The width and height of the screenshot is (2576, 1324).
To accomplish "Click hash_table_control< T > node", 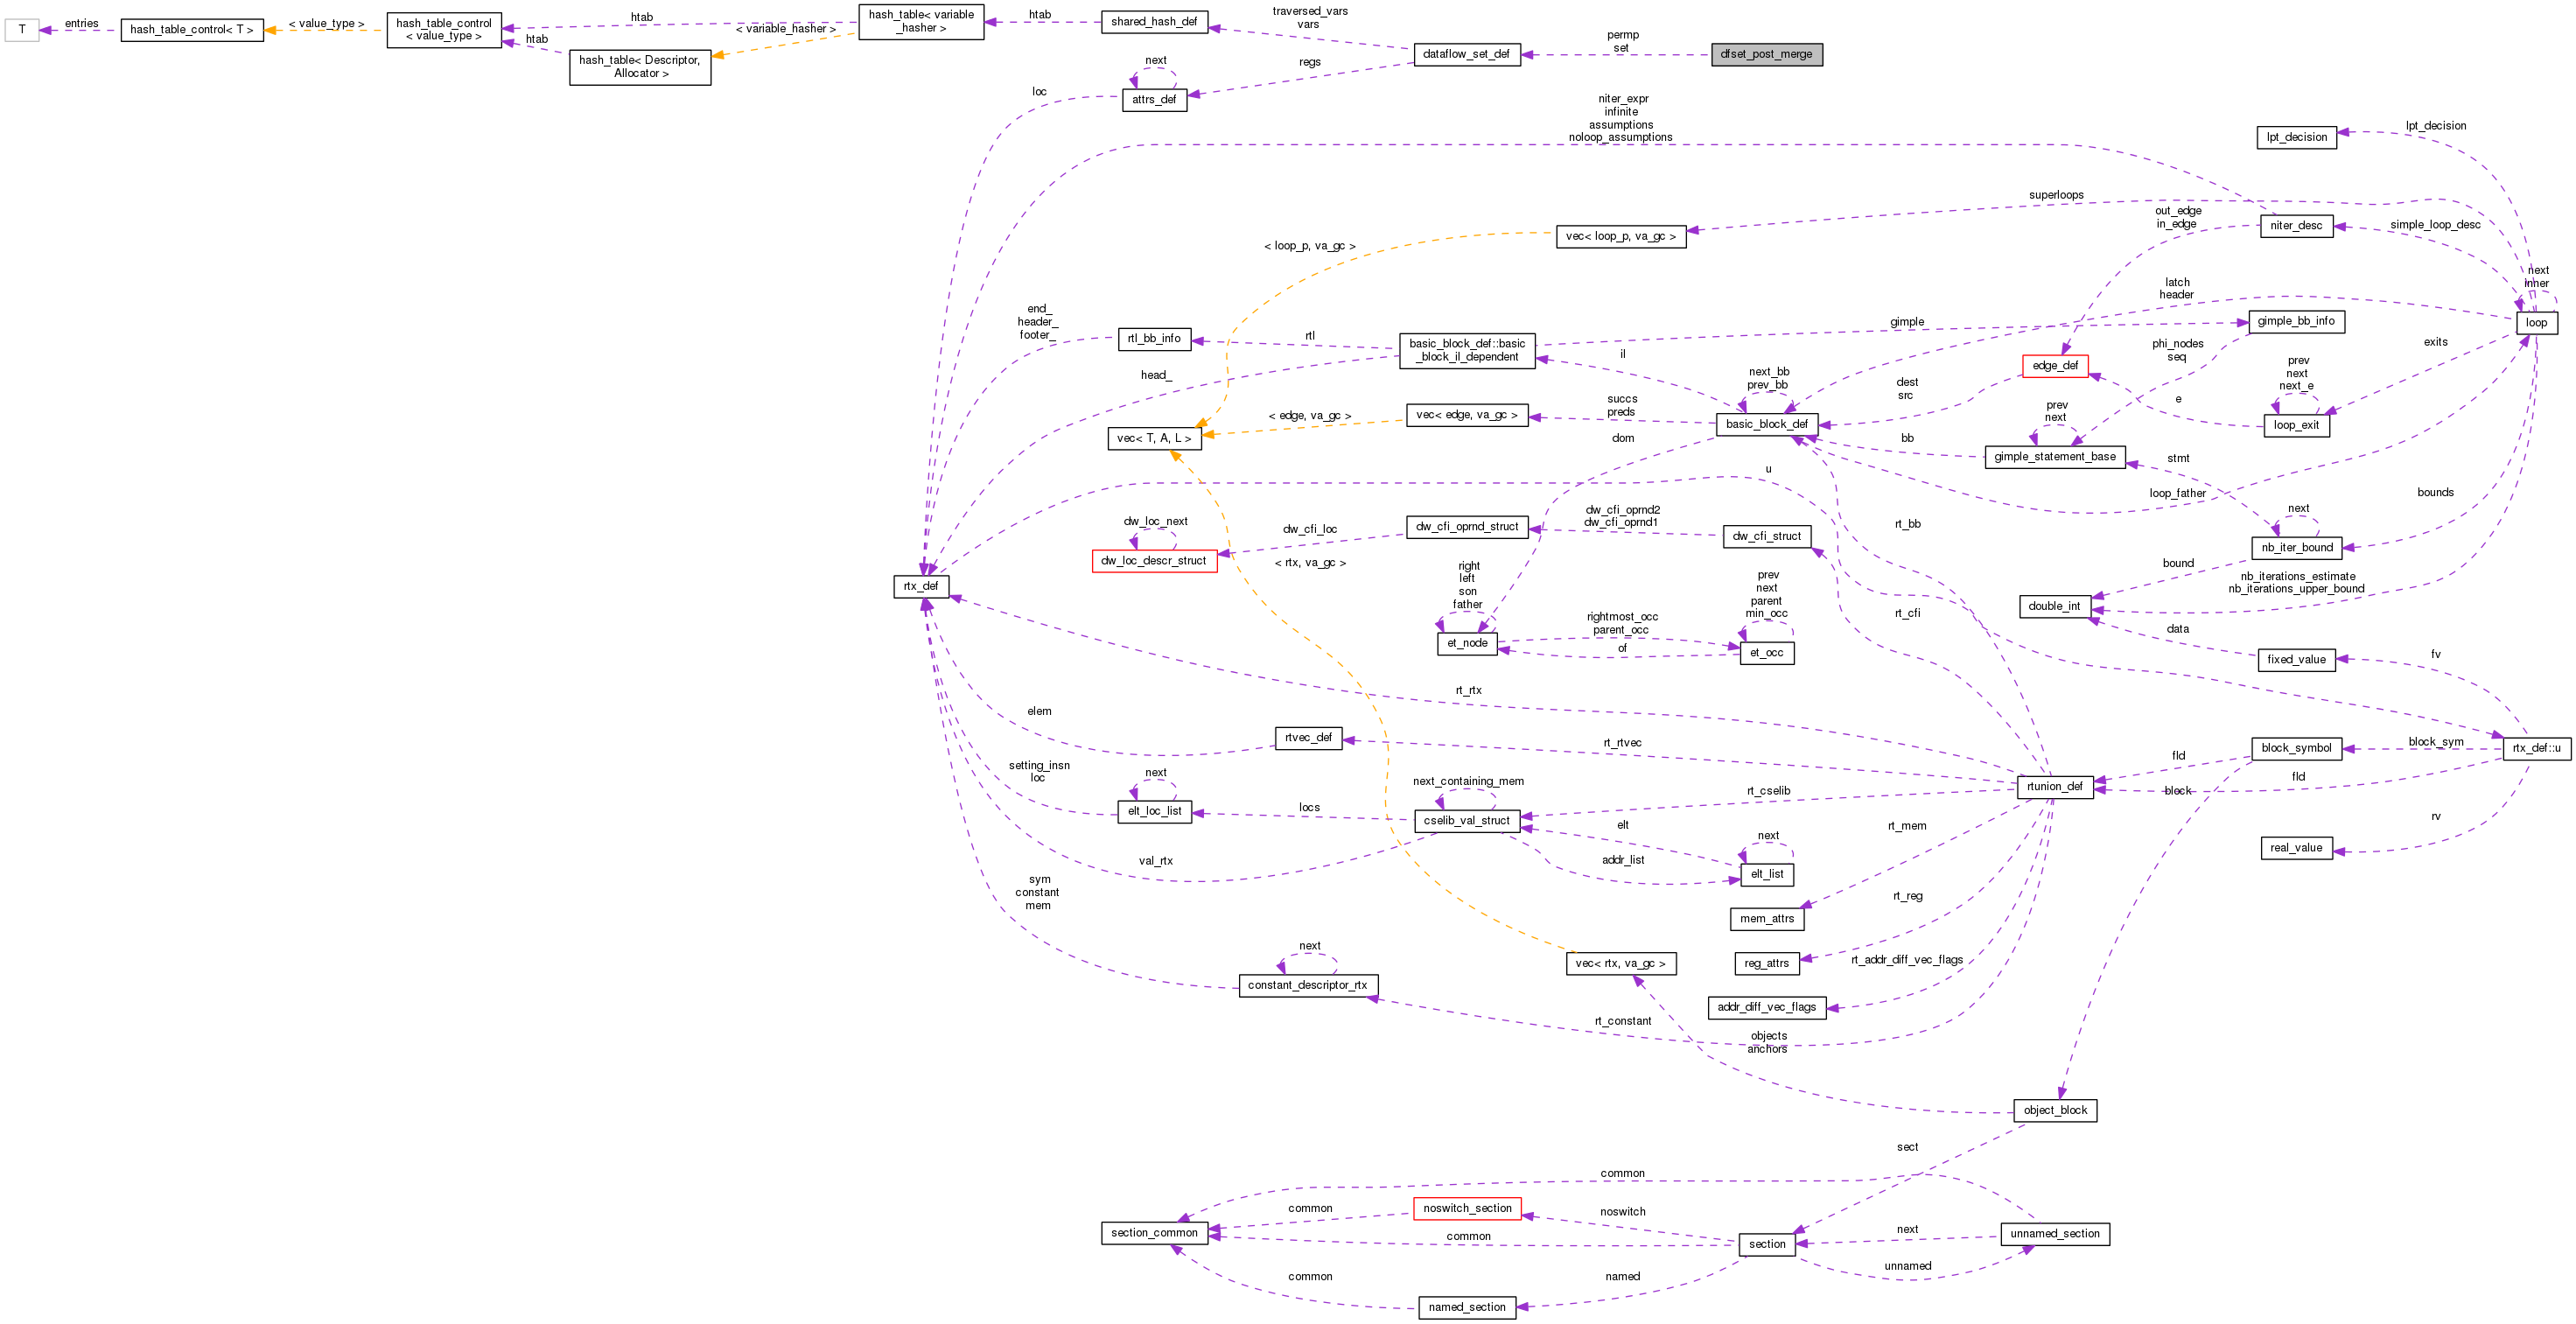I will [x=192, y=30].
